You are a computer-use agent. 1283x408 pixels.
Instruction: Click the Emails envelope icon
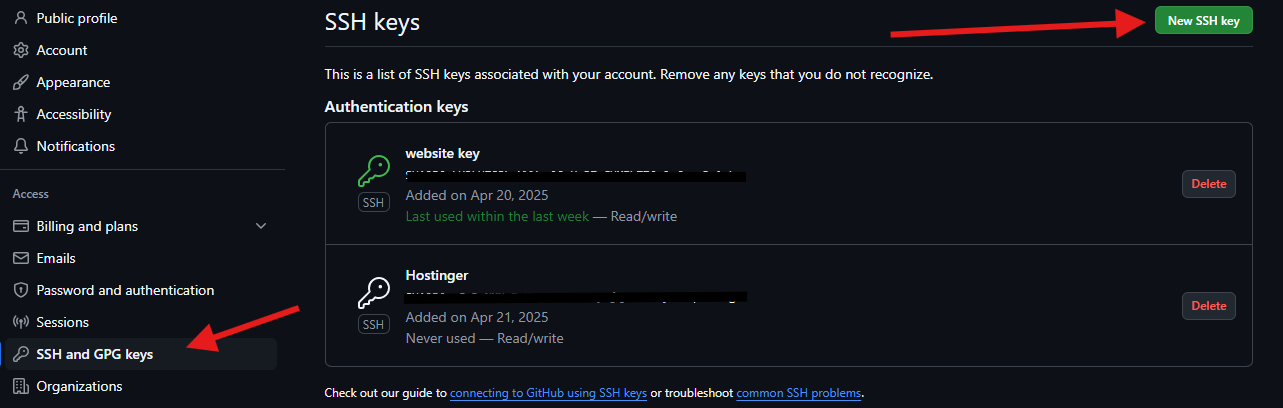click(20, 258)
